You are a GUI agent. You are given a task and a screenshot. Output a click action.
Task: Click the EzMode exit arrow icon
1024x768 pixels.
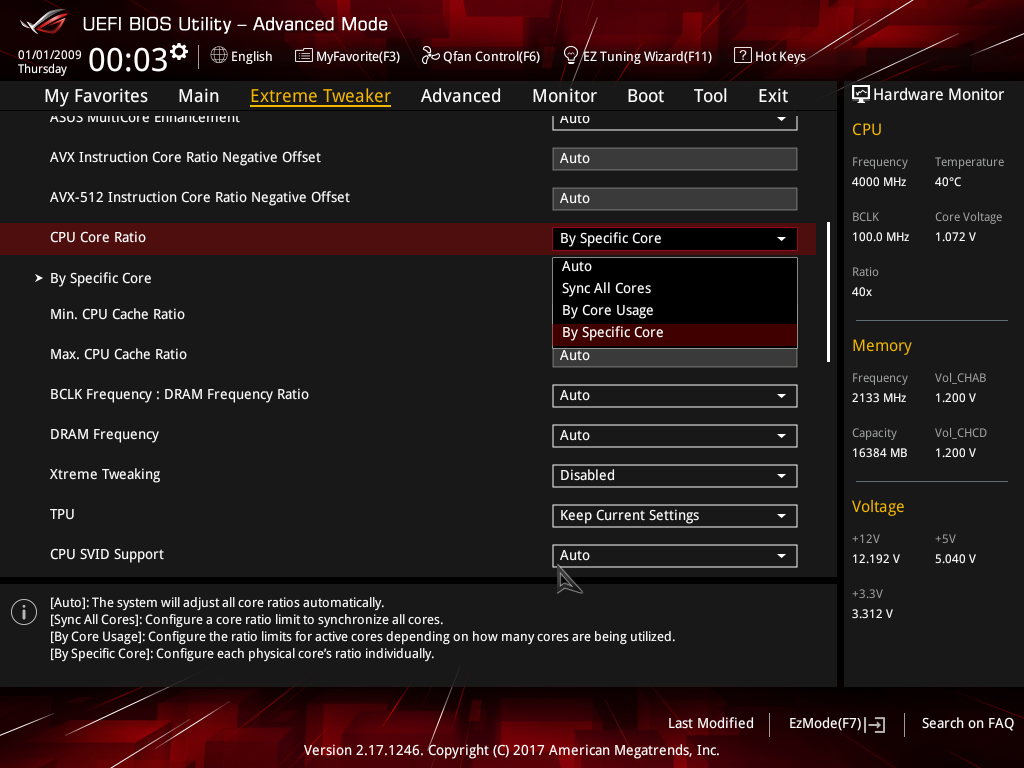click(x=875, y=724)
